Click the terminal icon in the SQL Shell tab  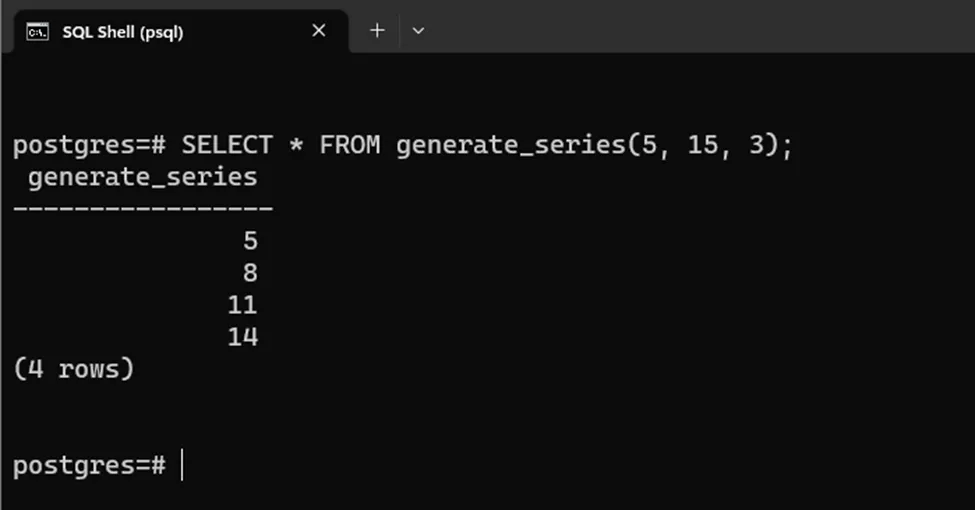(x=37, y=31)
